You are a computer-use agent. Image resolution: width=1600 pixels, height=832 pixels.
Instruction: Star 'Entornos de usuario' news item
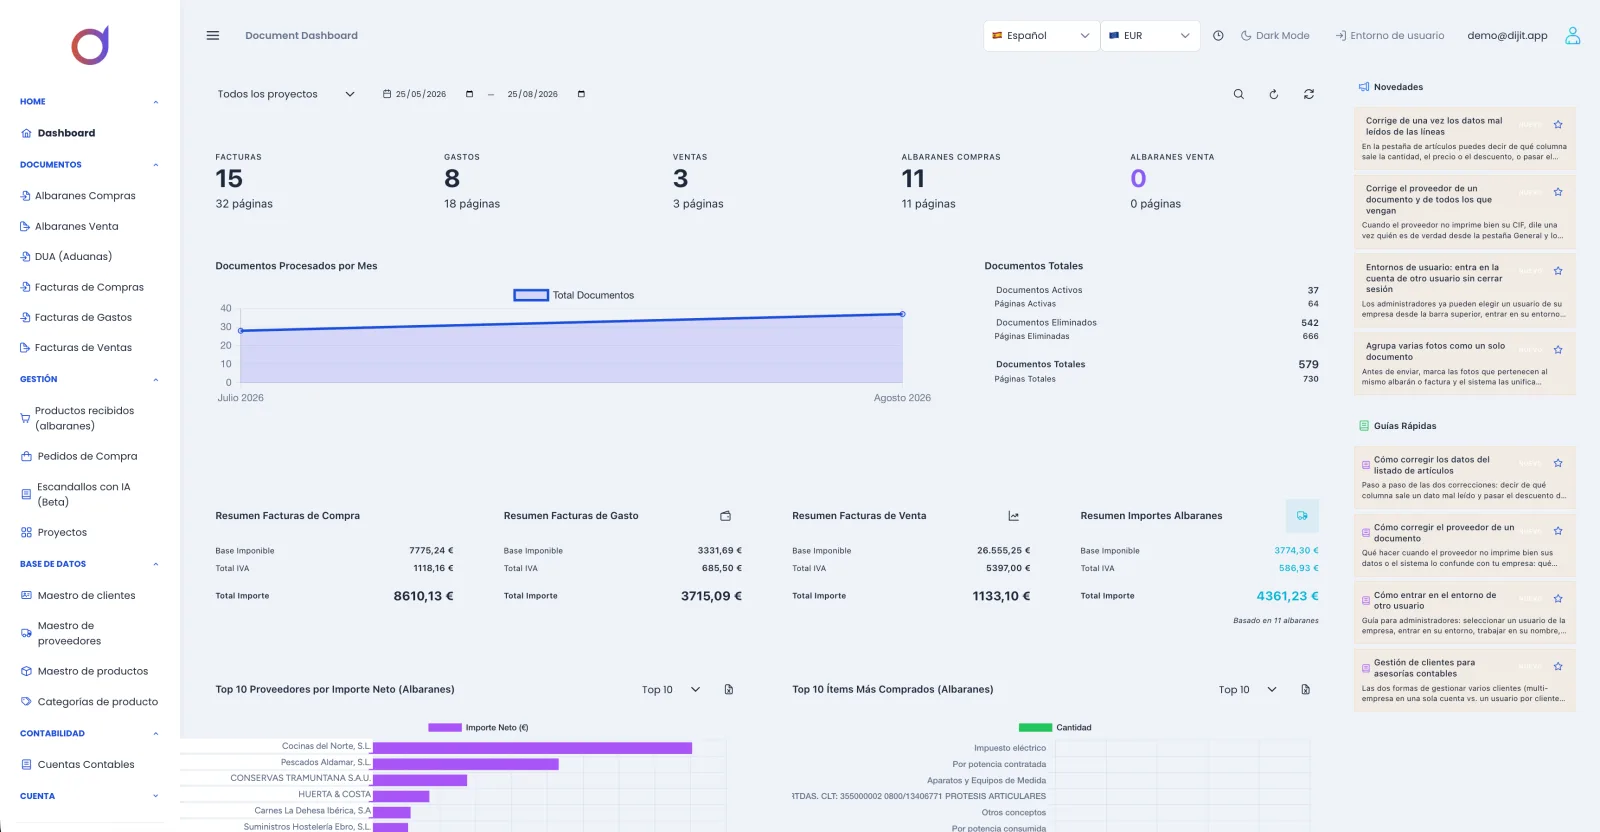coord(1558,271)
